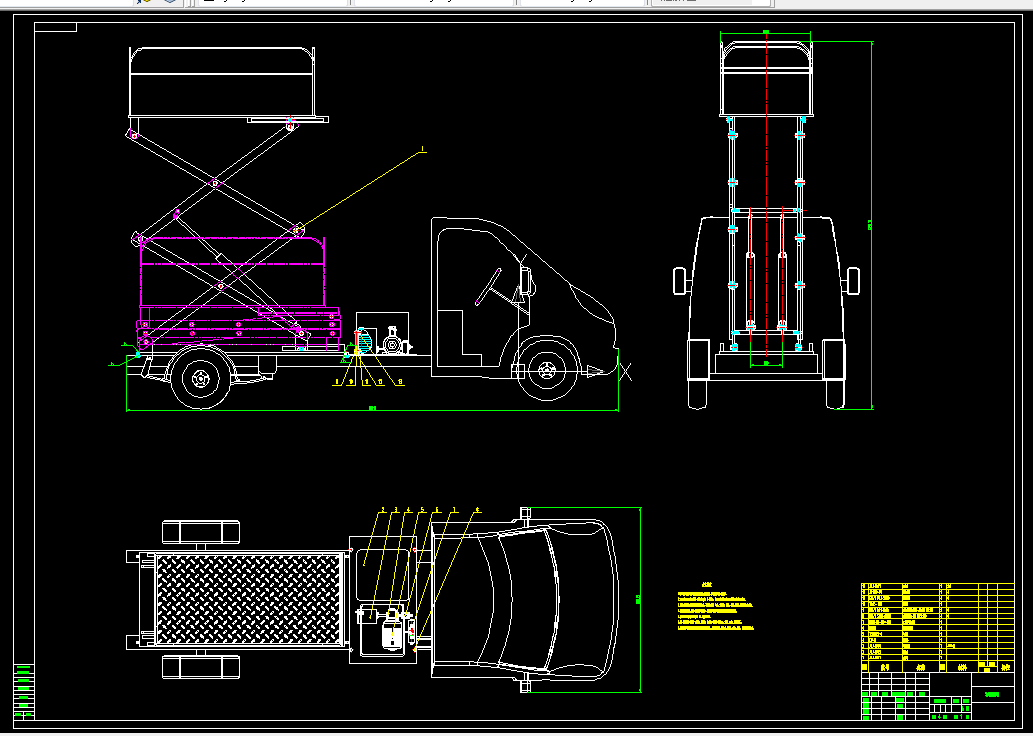
Task: Select the yellow technical notes text block
Action: point(715,606)
